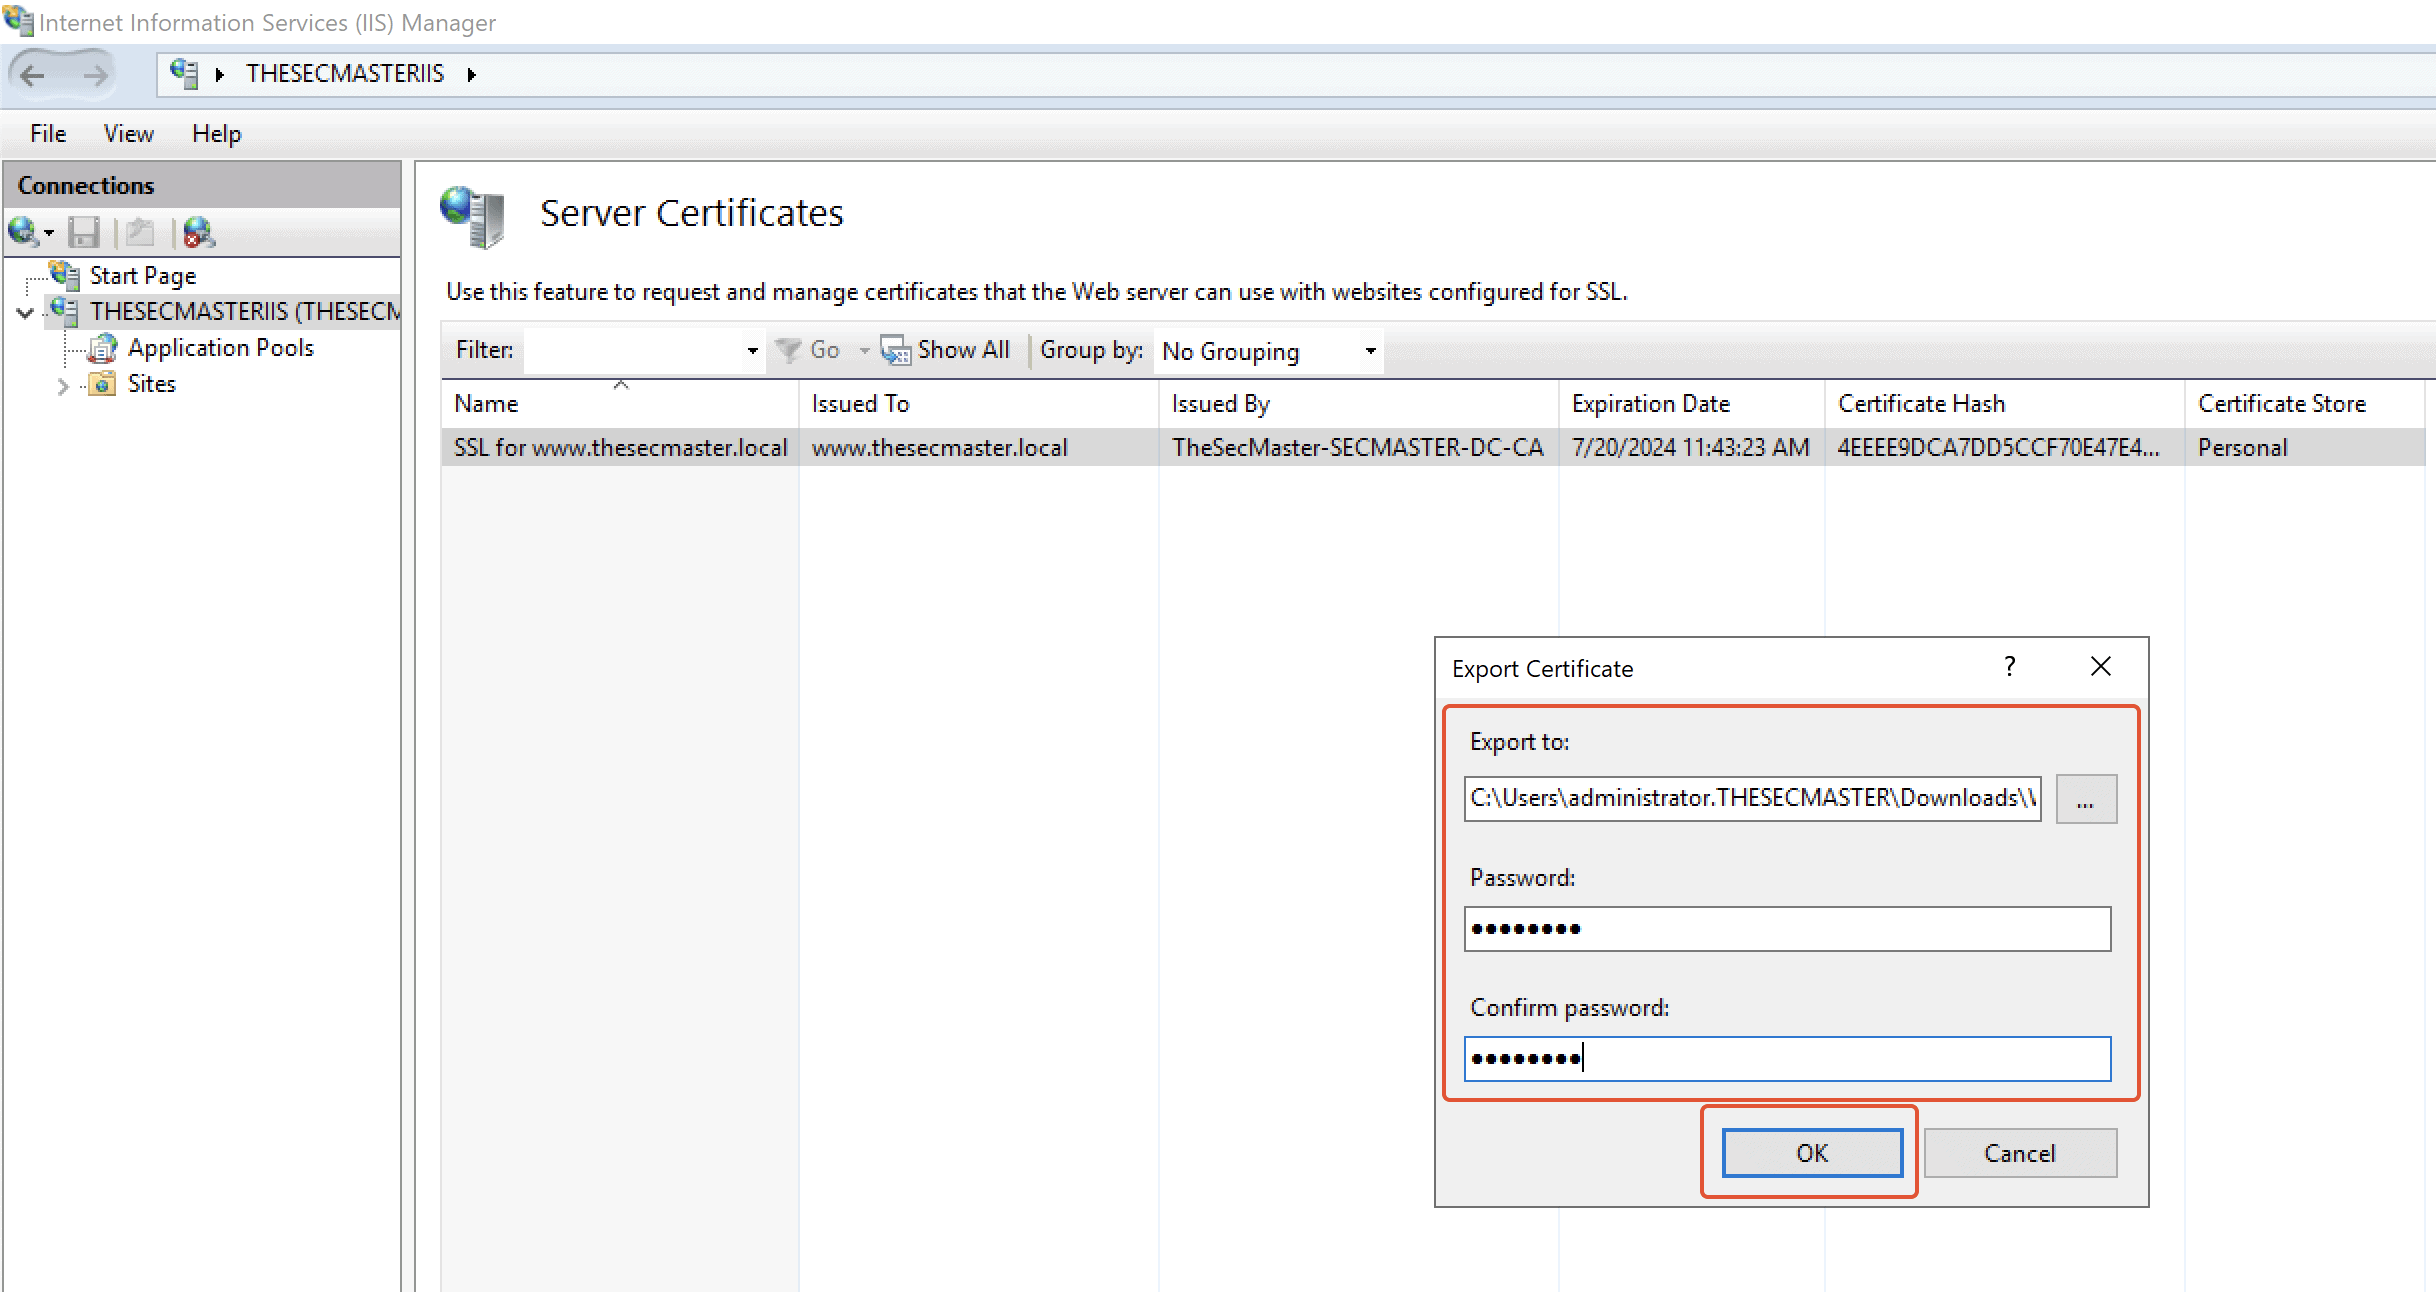
Task: Click the Go filter button
Action: click(x=809, y=350)
